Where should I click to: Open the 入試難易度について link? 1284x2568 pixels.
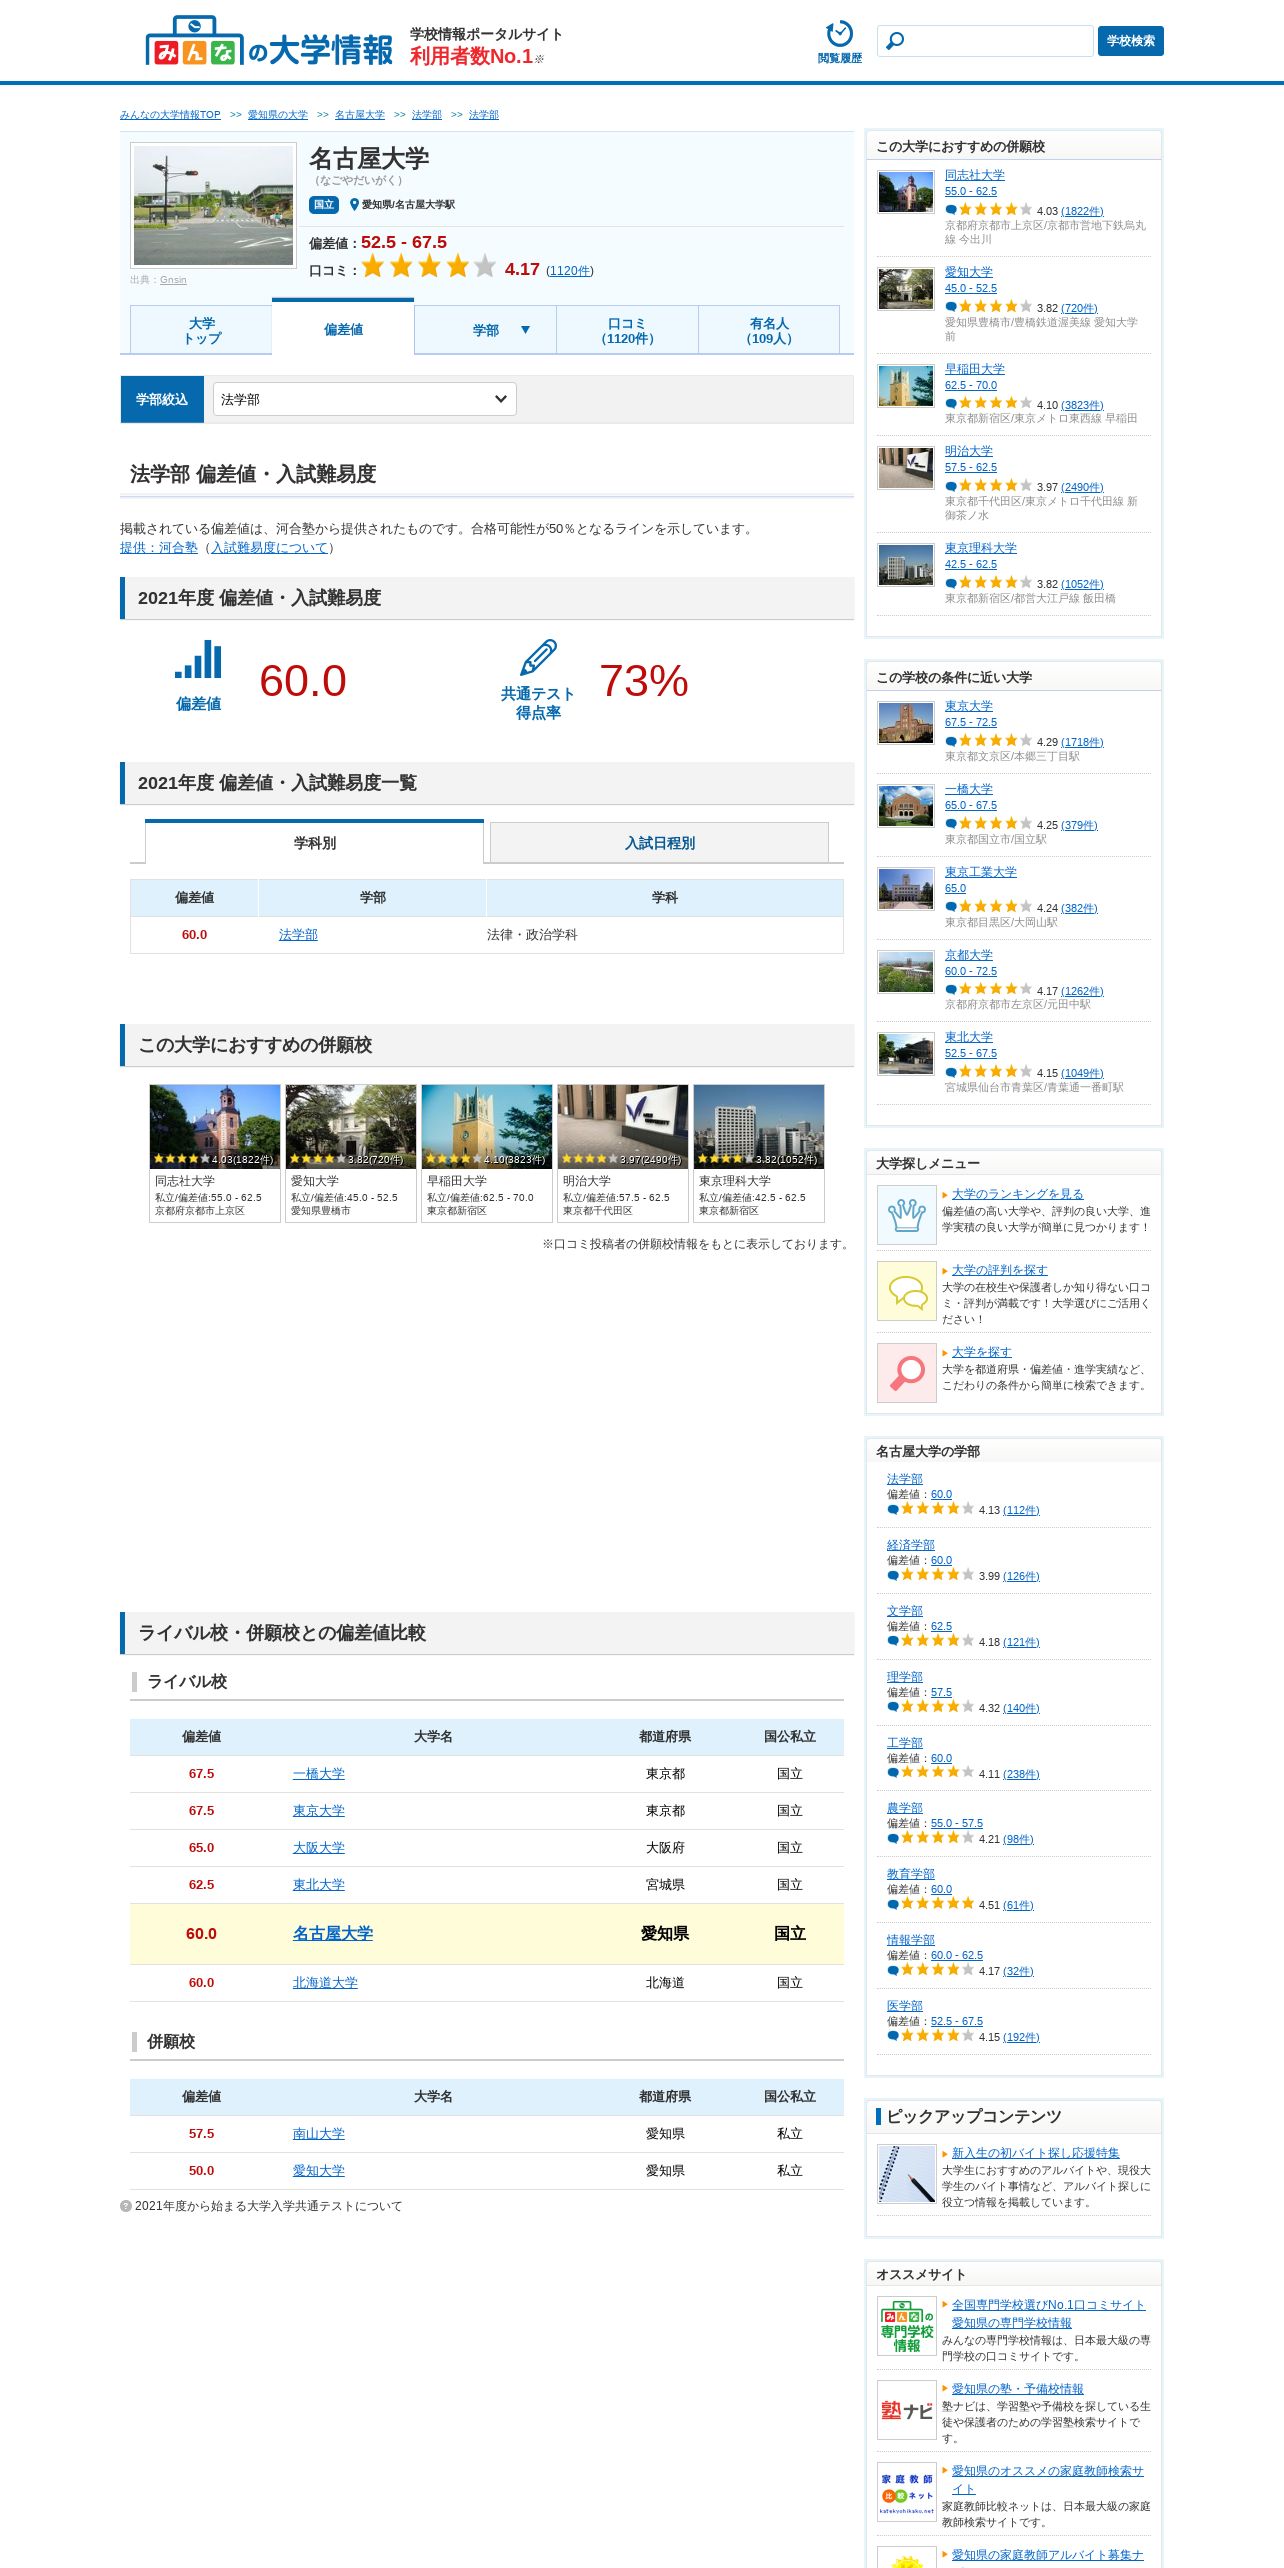(x=270, y=547)
